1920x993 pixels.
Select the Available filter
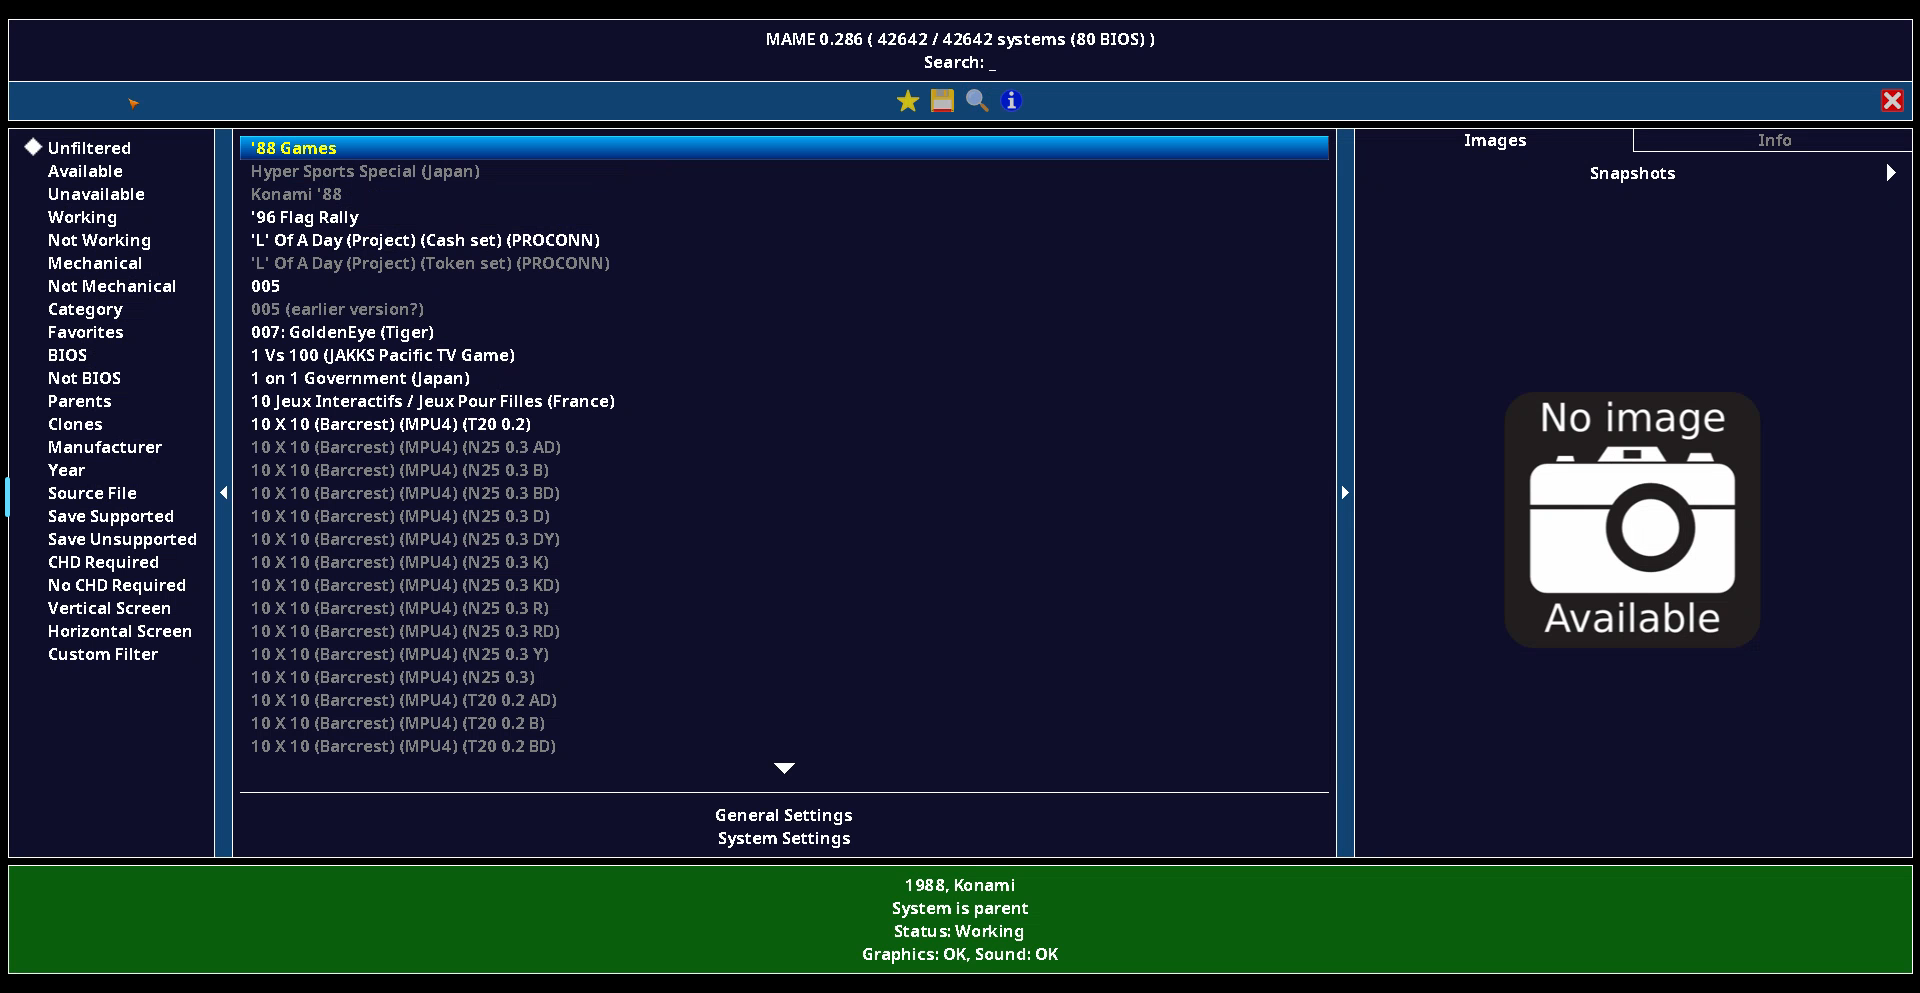(85, 171)
